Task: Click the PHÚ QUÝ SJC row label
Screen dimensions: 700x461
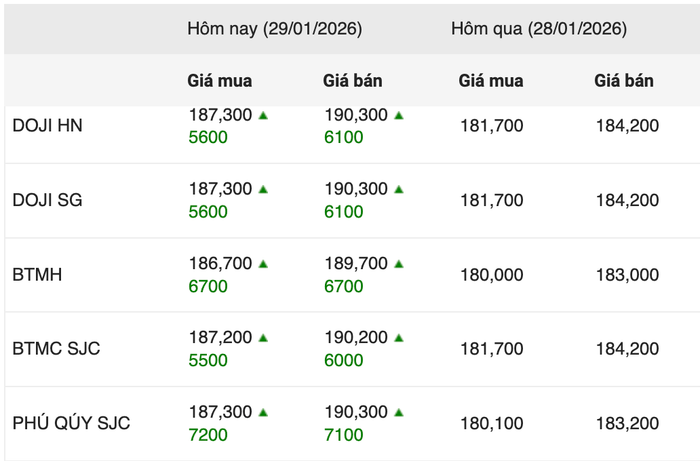Action: coord(71,423)
